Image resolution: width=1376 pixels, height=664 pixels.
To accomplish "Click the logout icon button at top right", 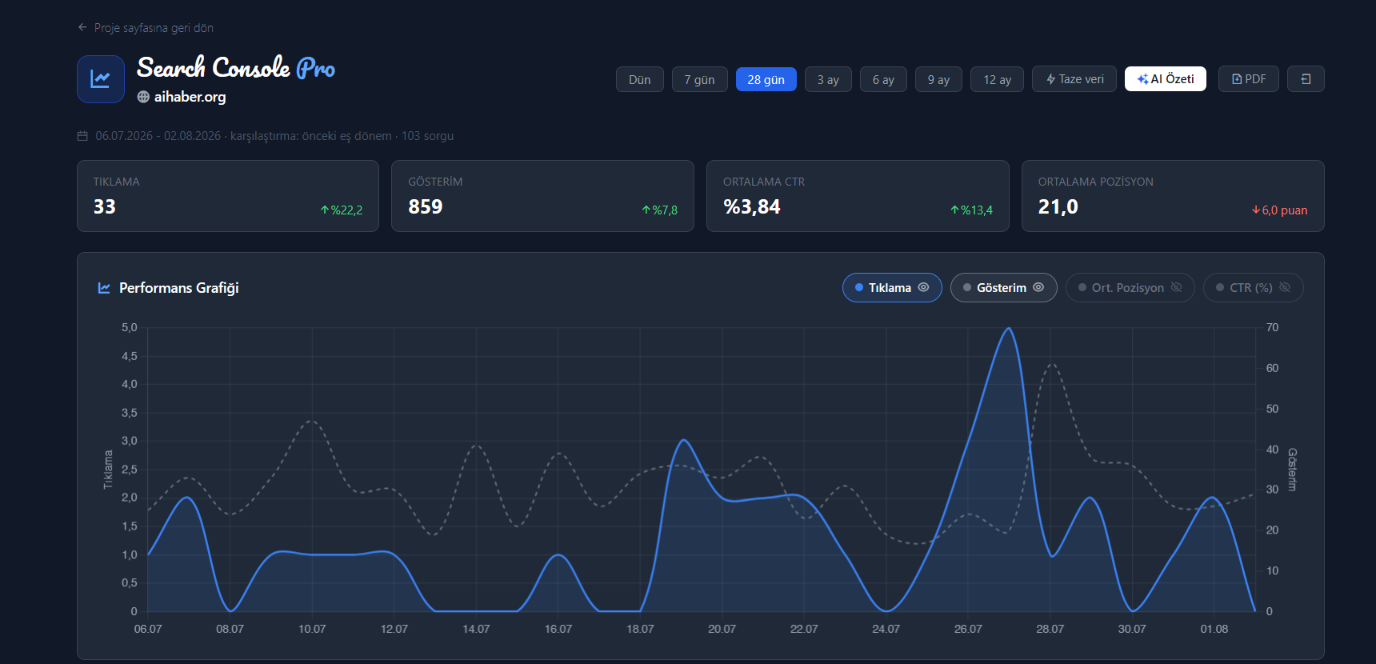I will [x=1306, y=79].
